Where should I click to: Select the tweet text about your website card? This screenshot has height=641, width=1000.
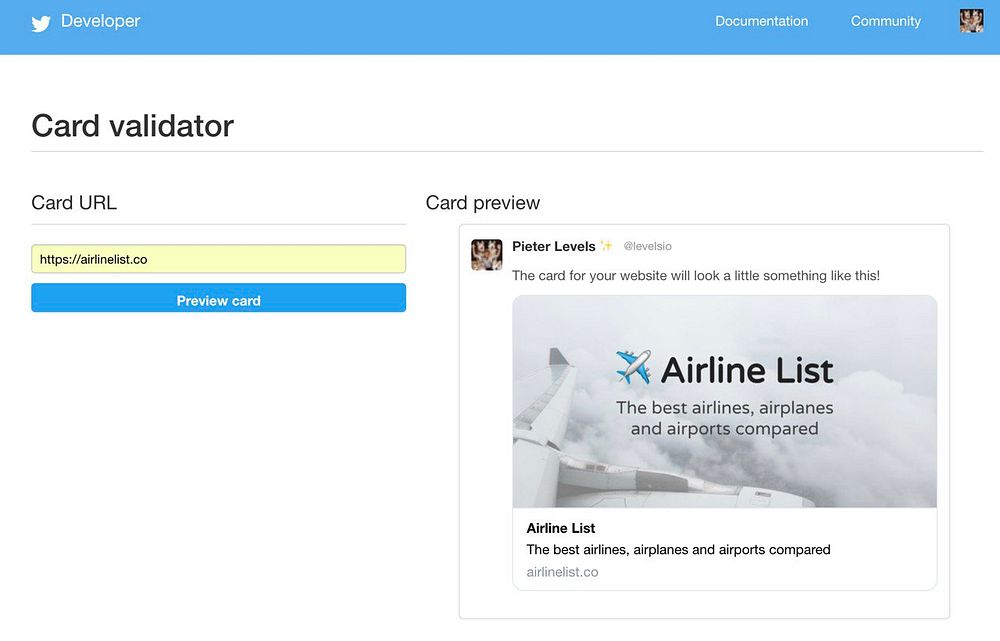696,276
